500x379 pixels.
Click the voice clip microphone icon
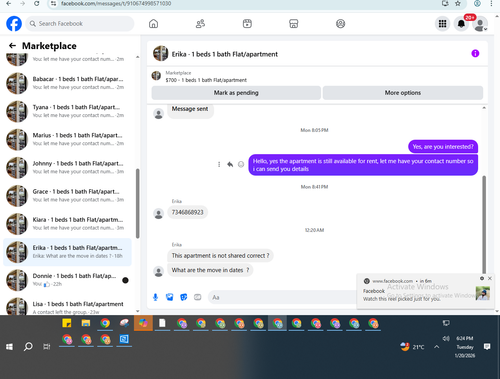click(155, 297)
